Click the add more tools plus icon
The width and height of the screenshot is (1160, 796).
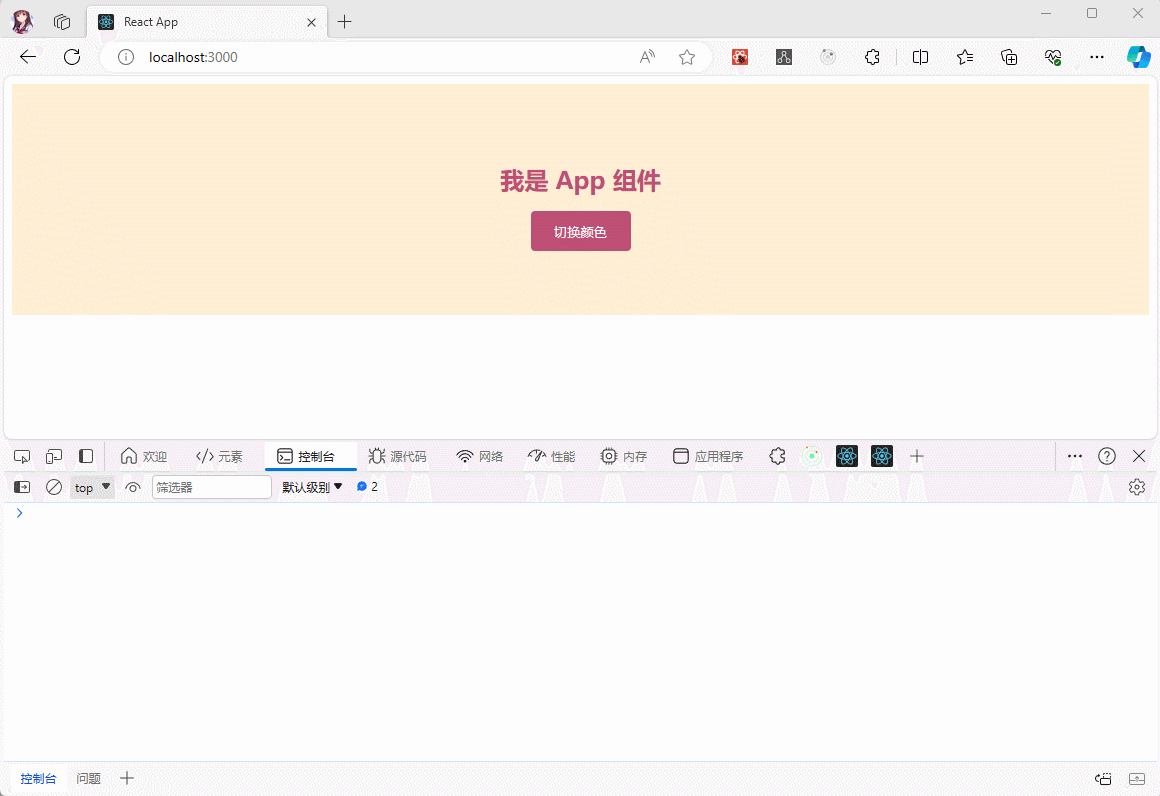(x=917, y=456)
